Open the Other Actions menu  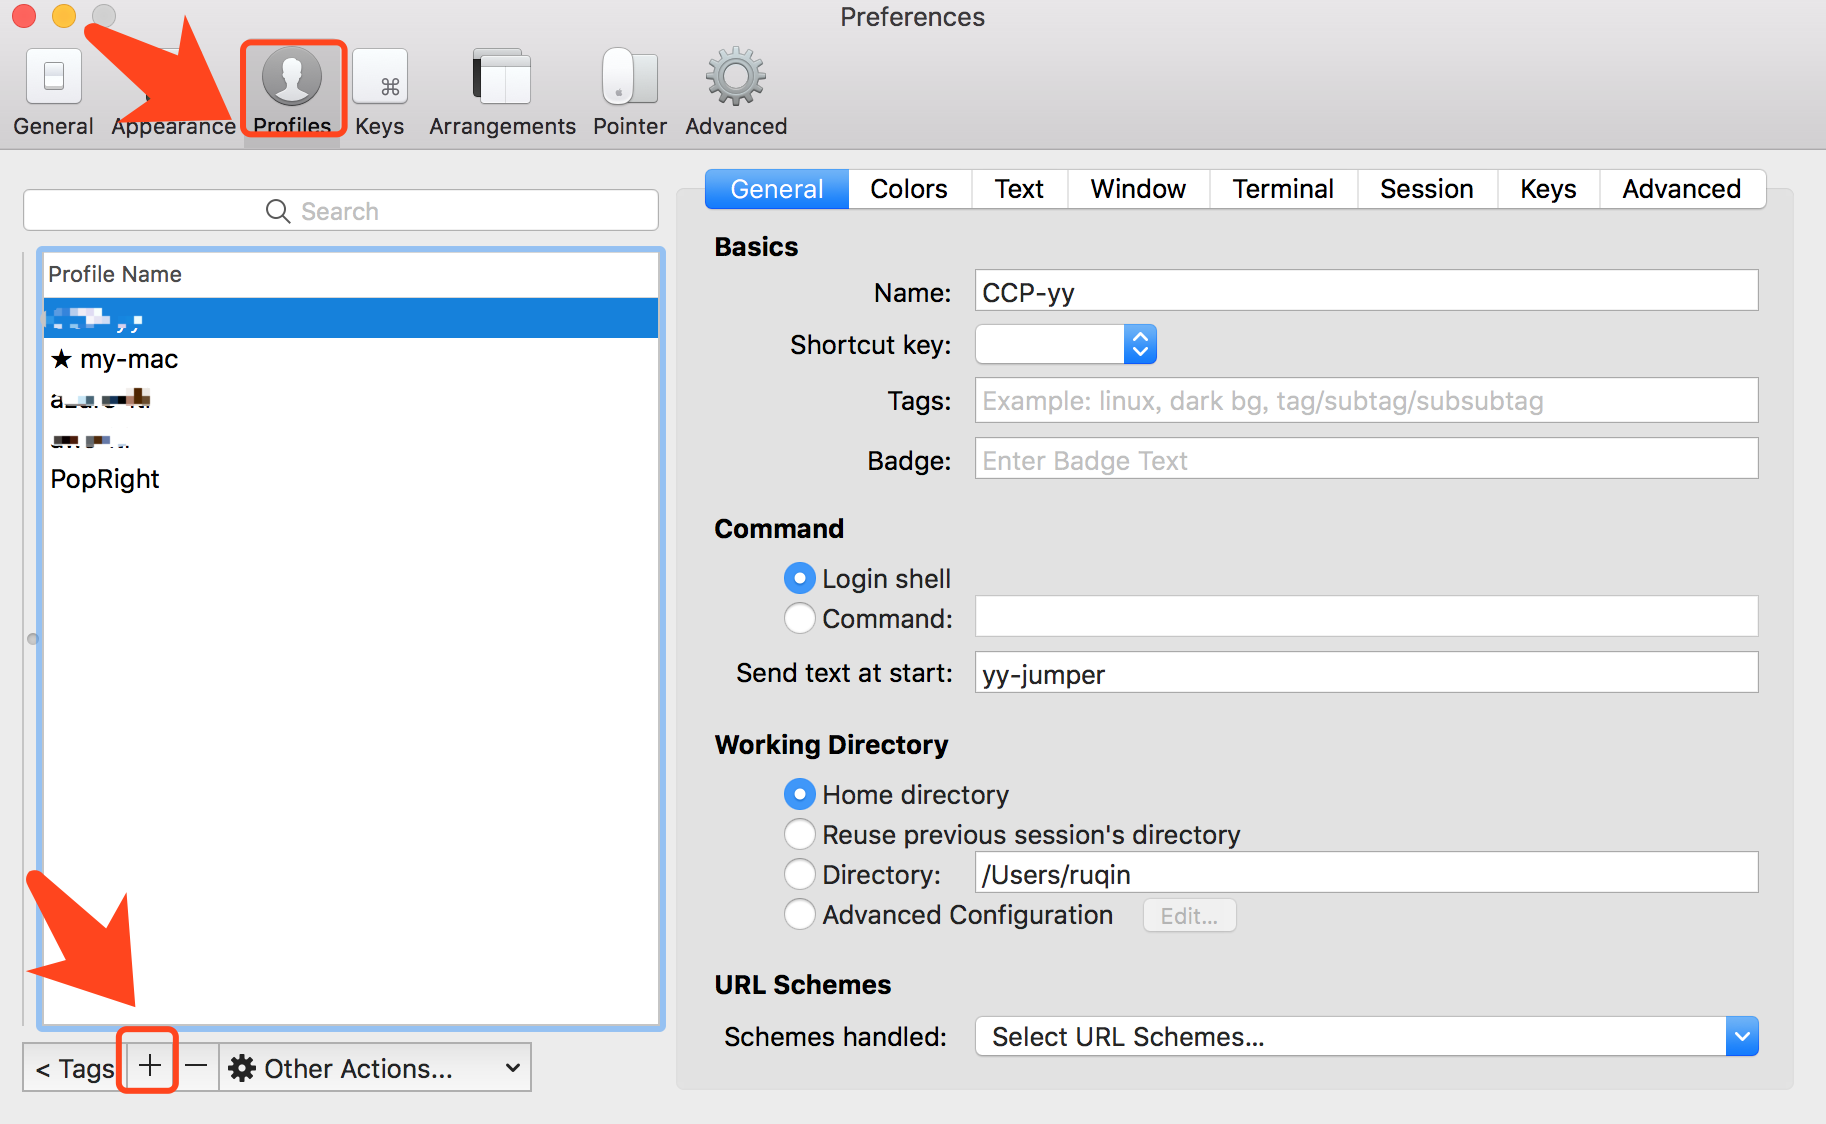tap(375, 1067)
